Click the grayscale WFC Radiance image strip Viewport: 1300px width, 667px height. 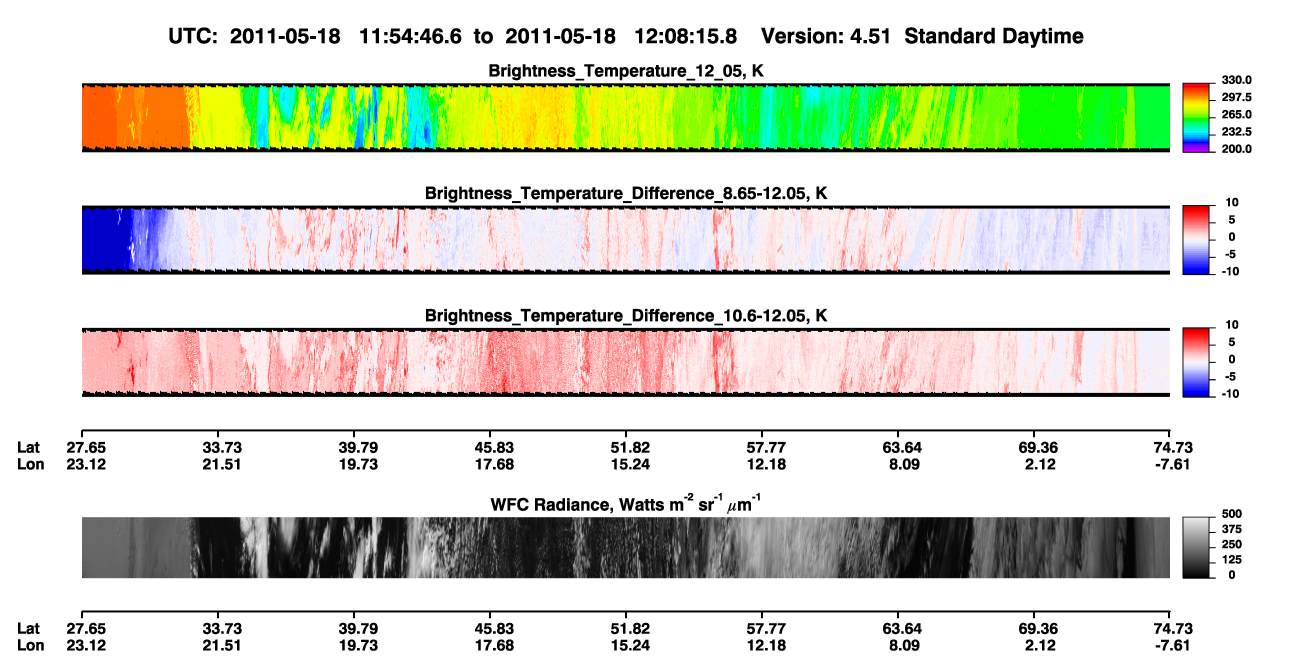point(625,547)
